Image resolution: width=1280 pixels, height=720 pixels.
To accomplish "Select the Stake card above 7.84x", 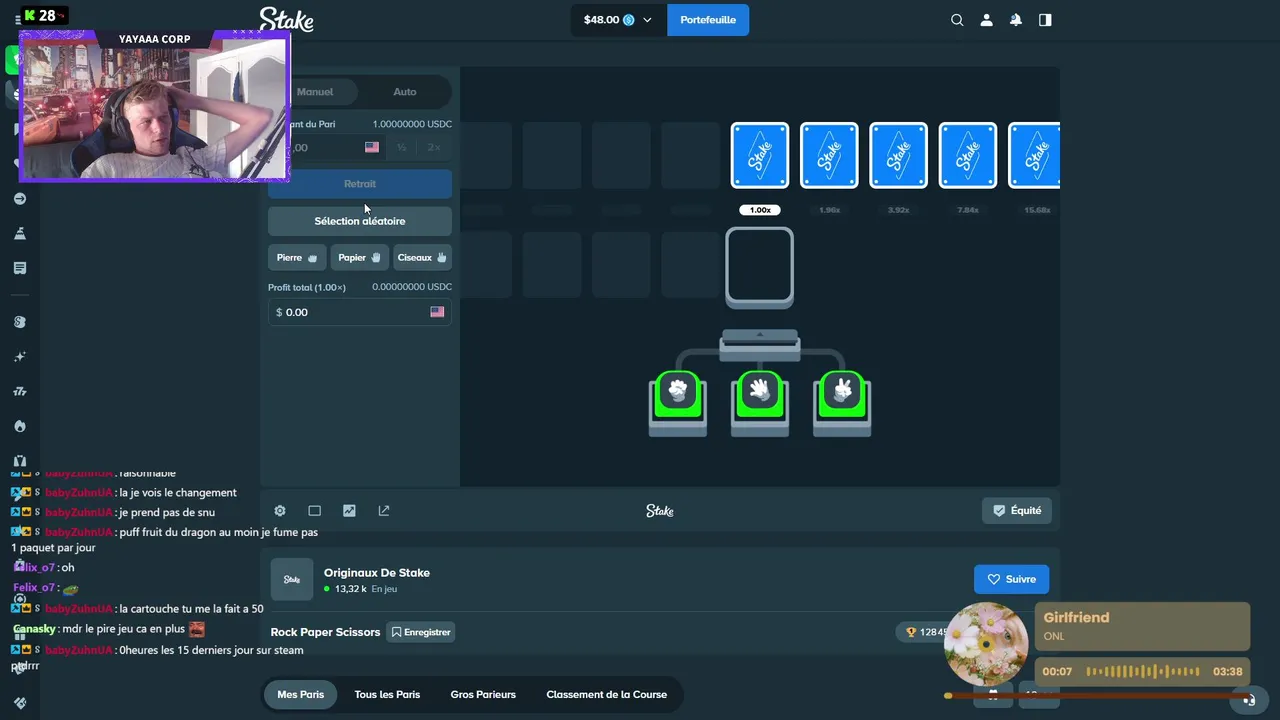I will 968,155.
